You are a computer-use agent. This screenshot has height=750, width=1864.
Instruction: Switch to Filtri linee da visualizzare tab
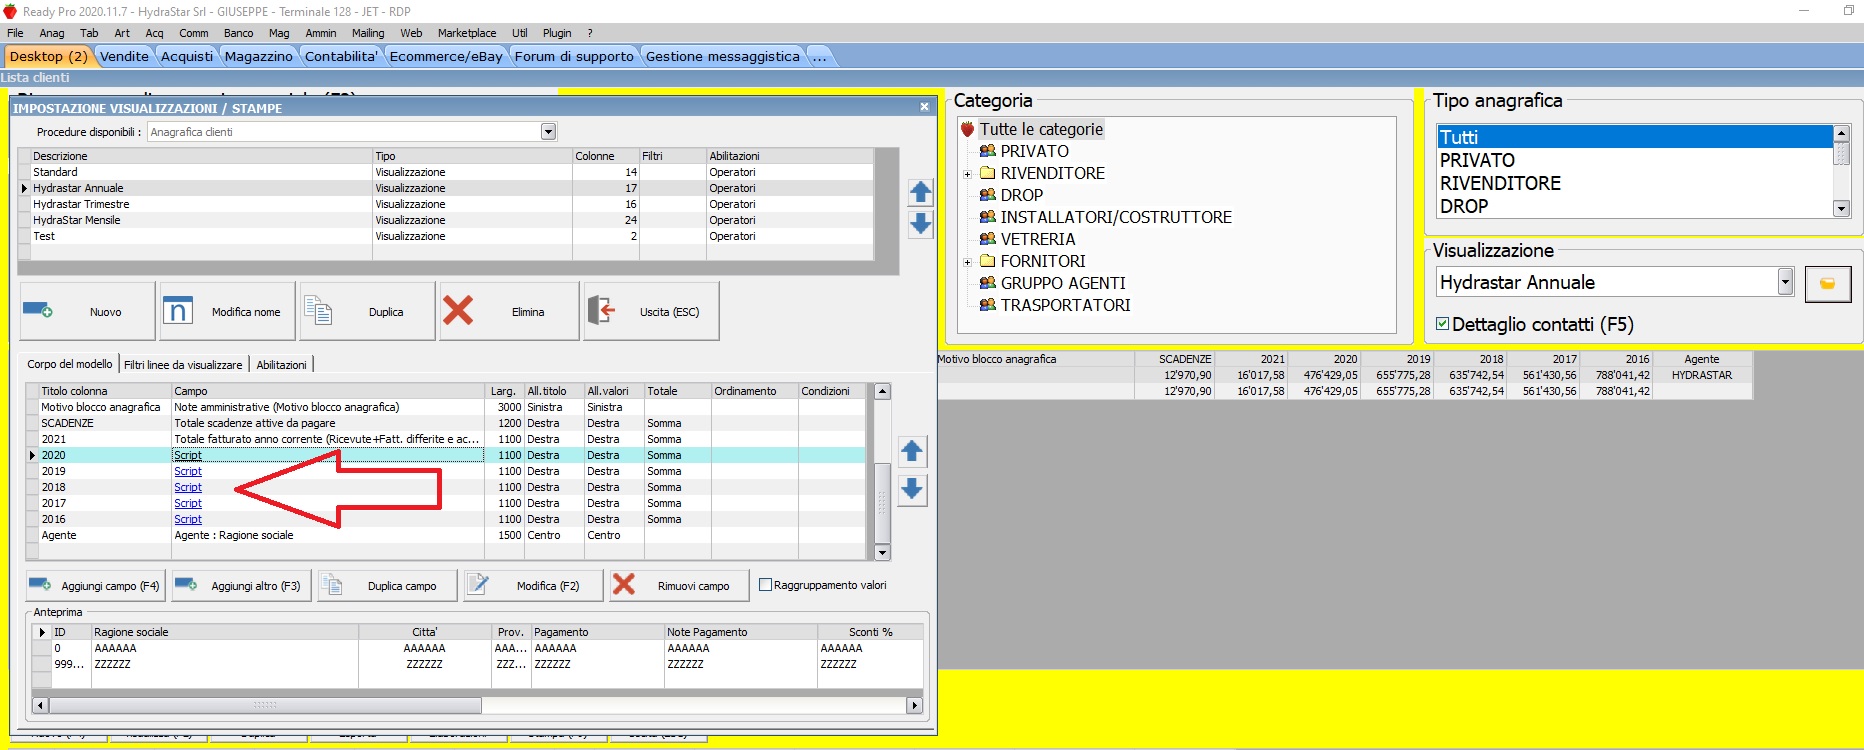point(183,365)
